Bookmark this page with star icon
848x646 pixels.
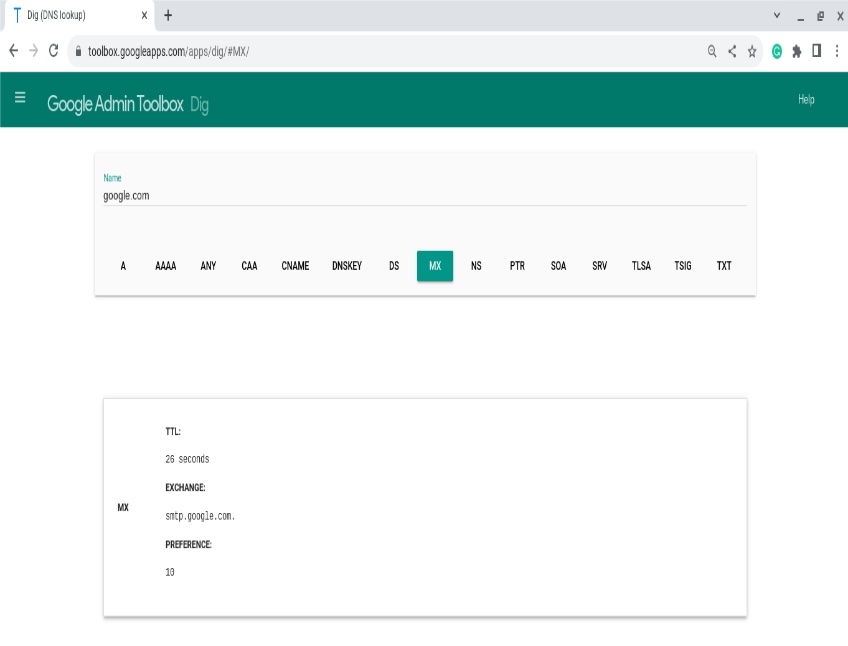[x=752, y=51]
